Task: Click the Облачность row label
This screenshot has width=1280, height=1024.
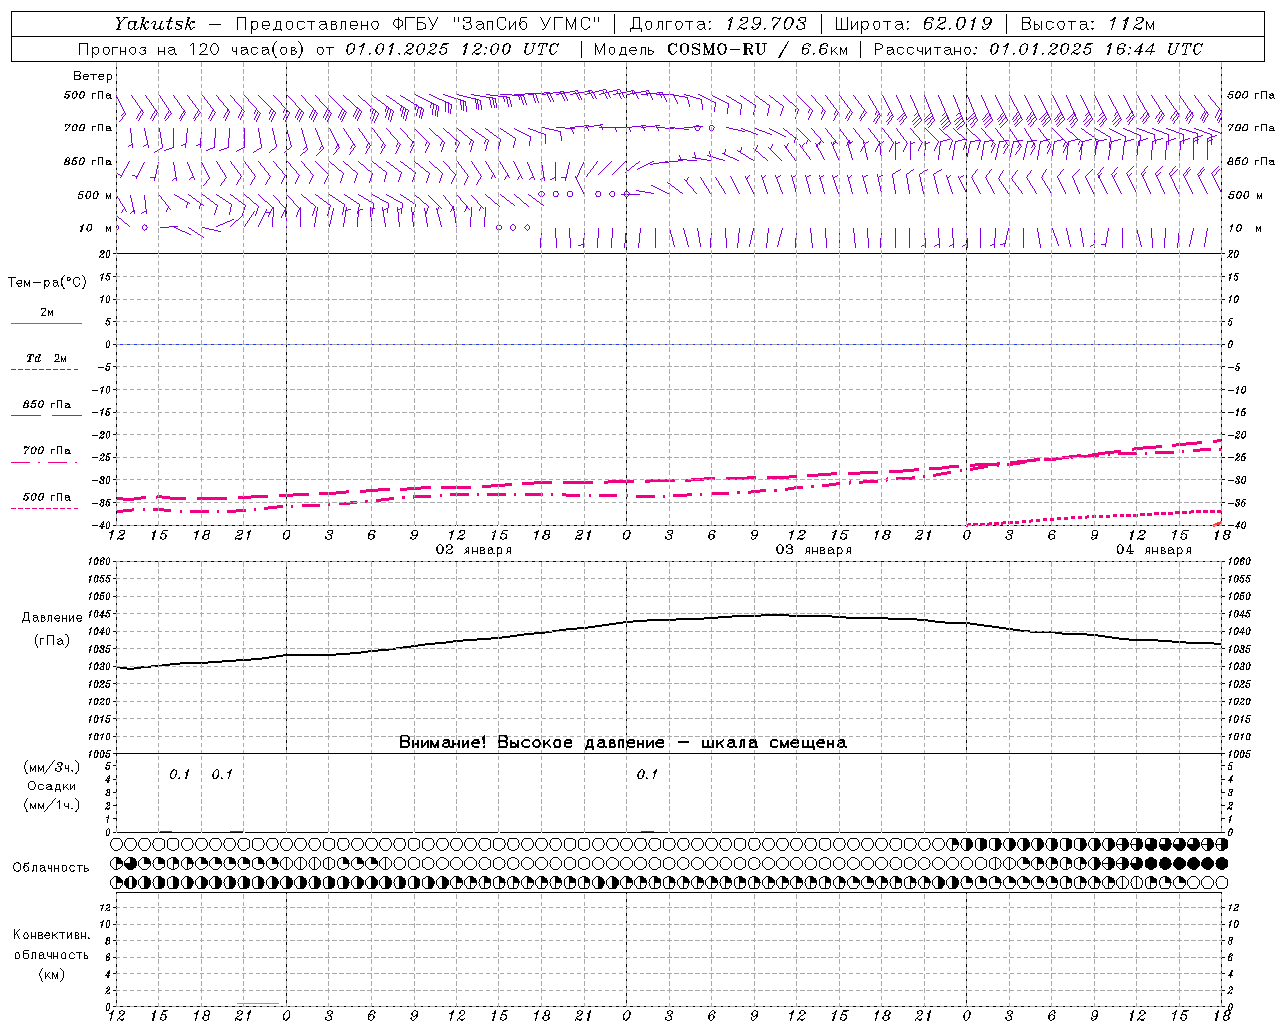Action: 50,868
